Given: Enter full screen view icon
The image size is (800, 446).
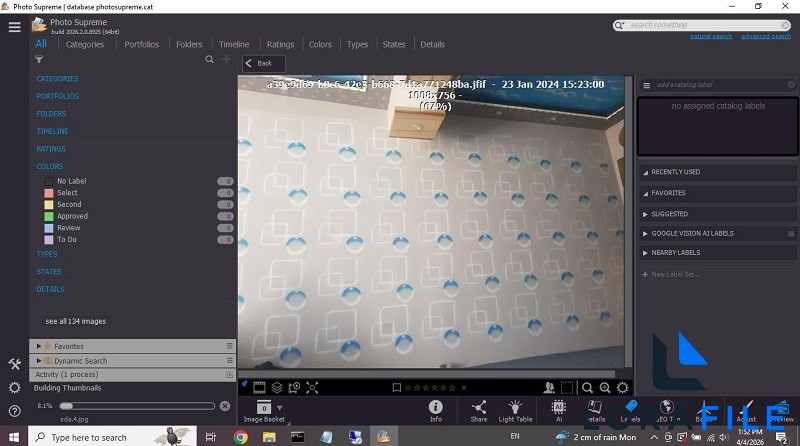Looking at the screenshot, I should tap(312, 388).
